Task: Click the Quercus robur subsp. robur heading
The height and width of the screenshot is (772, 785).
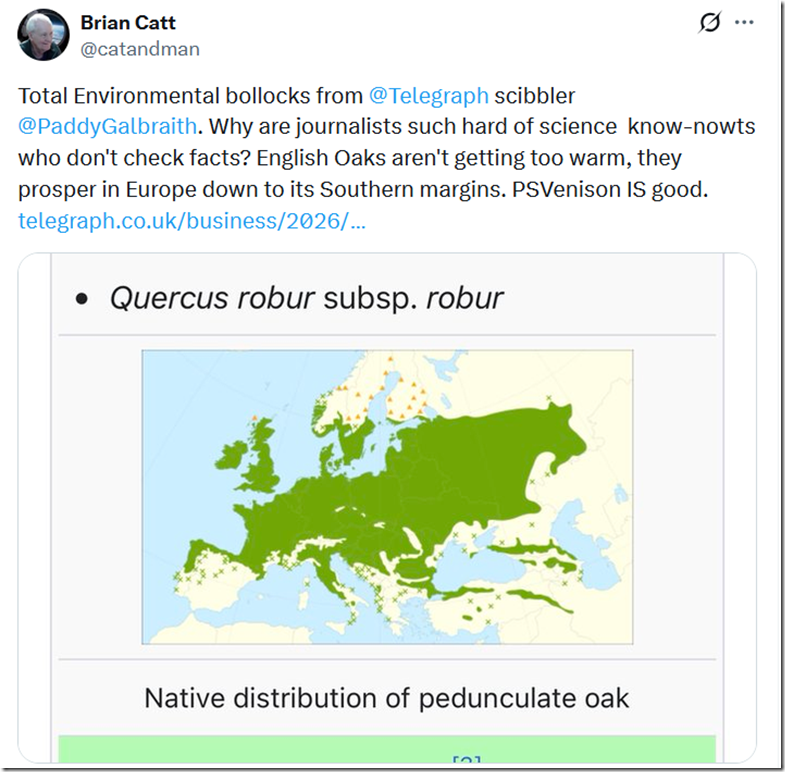Action: (306, 298)
